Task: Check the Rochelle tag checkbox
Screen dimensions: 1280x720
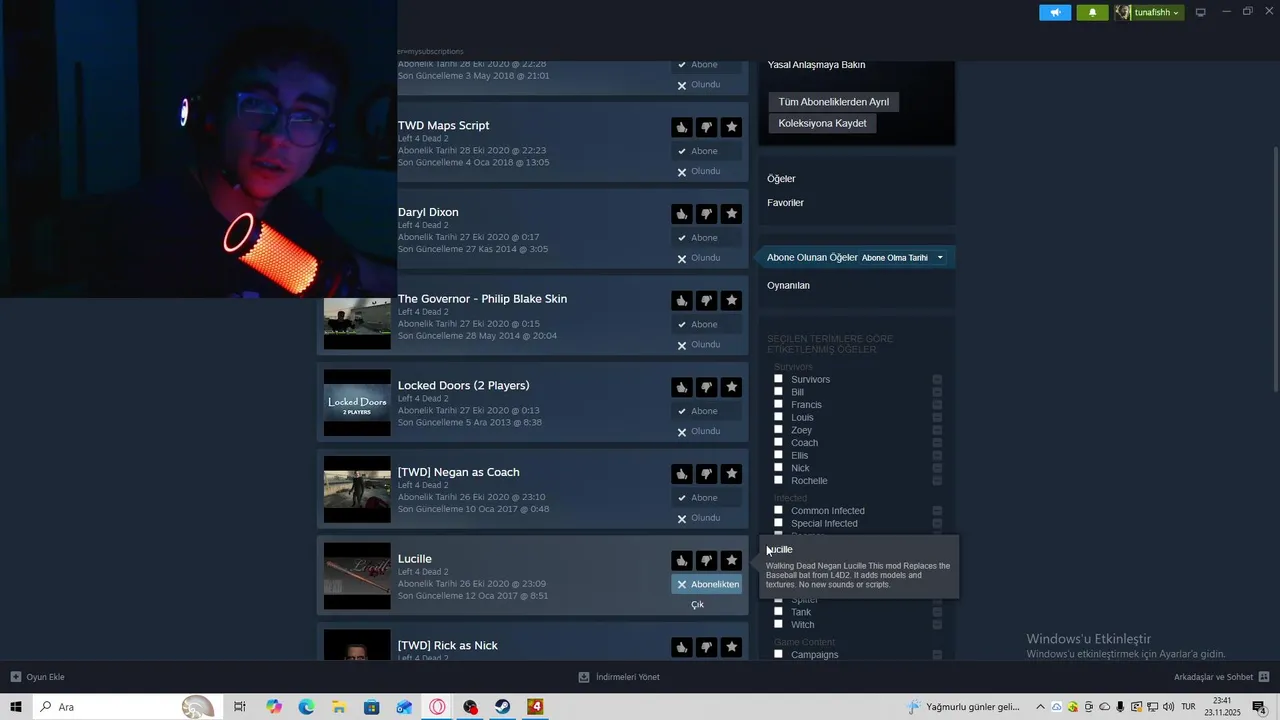Action: point(778,480)
